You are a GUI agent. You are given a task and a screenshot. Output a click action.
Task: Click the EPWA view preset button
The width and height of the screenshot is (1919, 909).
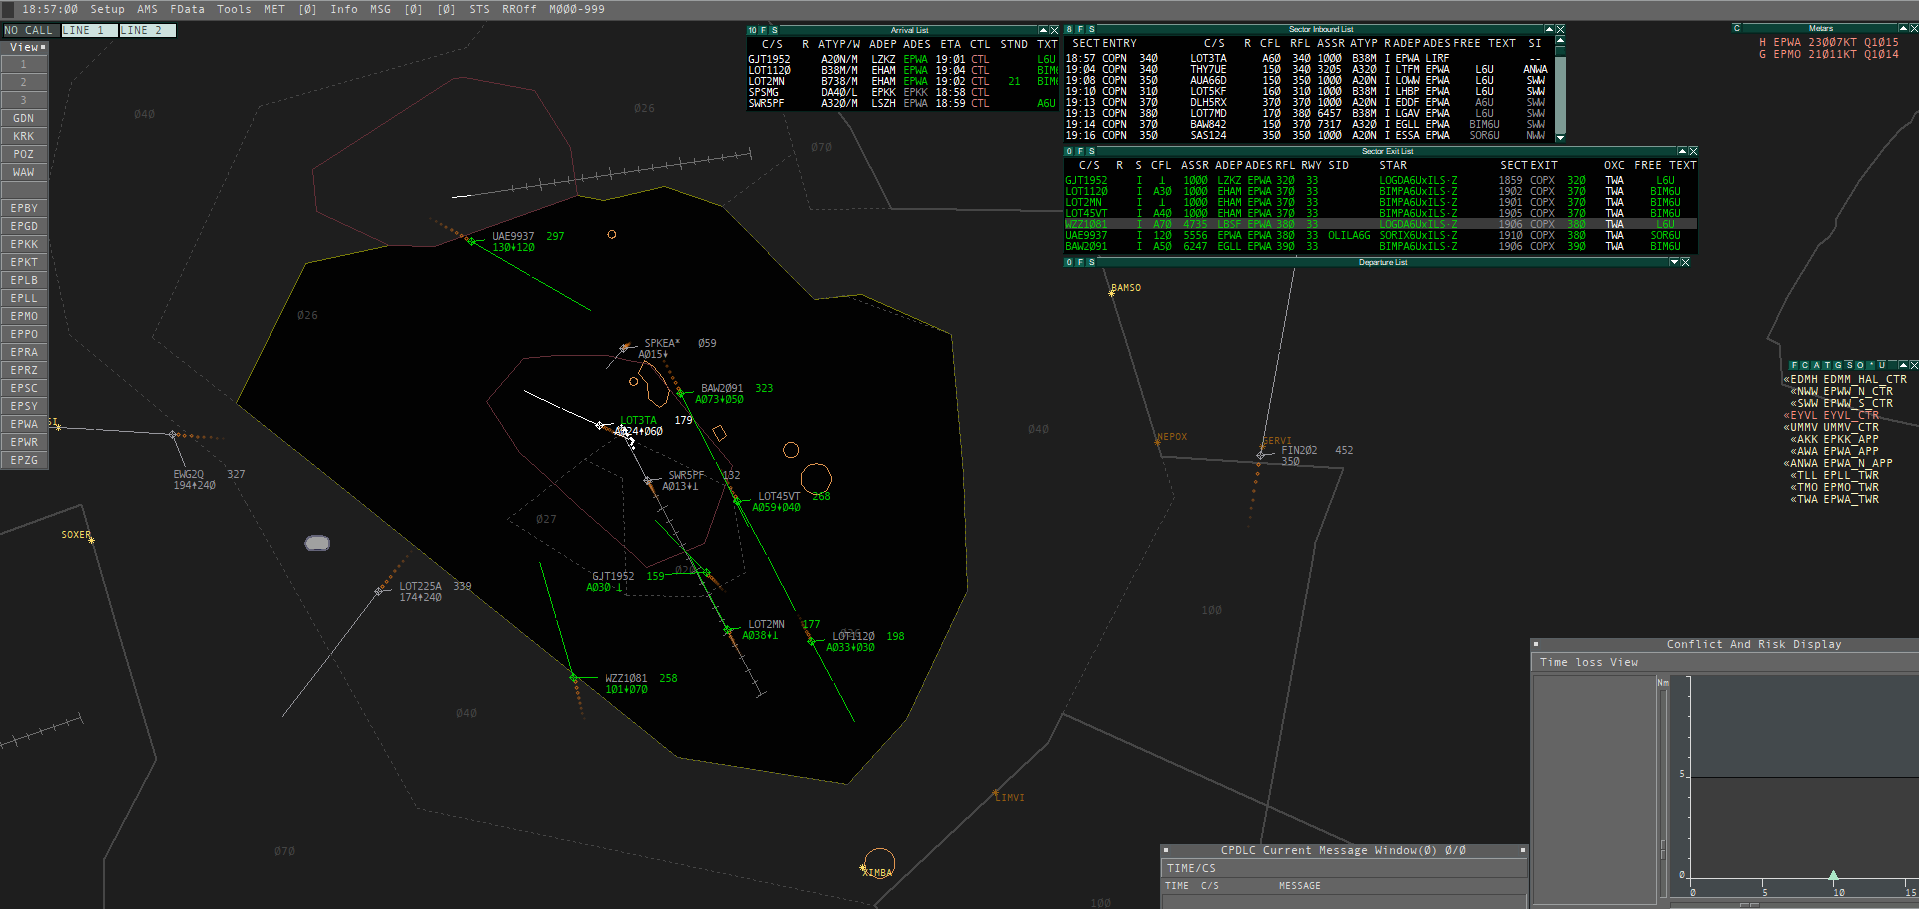[x=24, y=424]
